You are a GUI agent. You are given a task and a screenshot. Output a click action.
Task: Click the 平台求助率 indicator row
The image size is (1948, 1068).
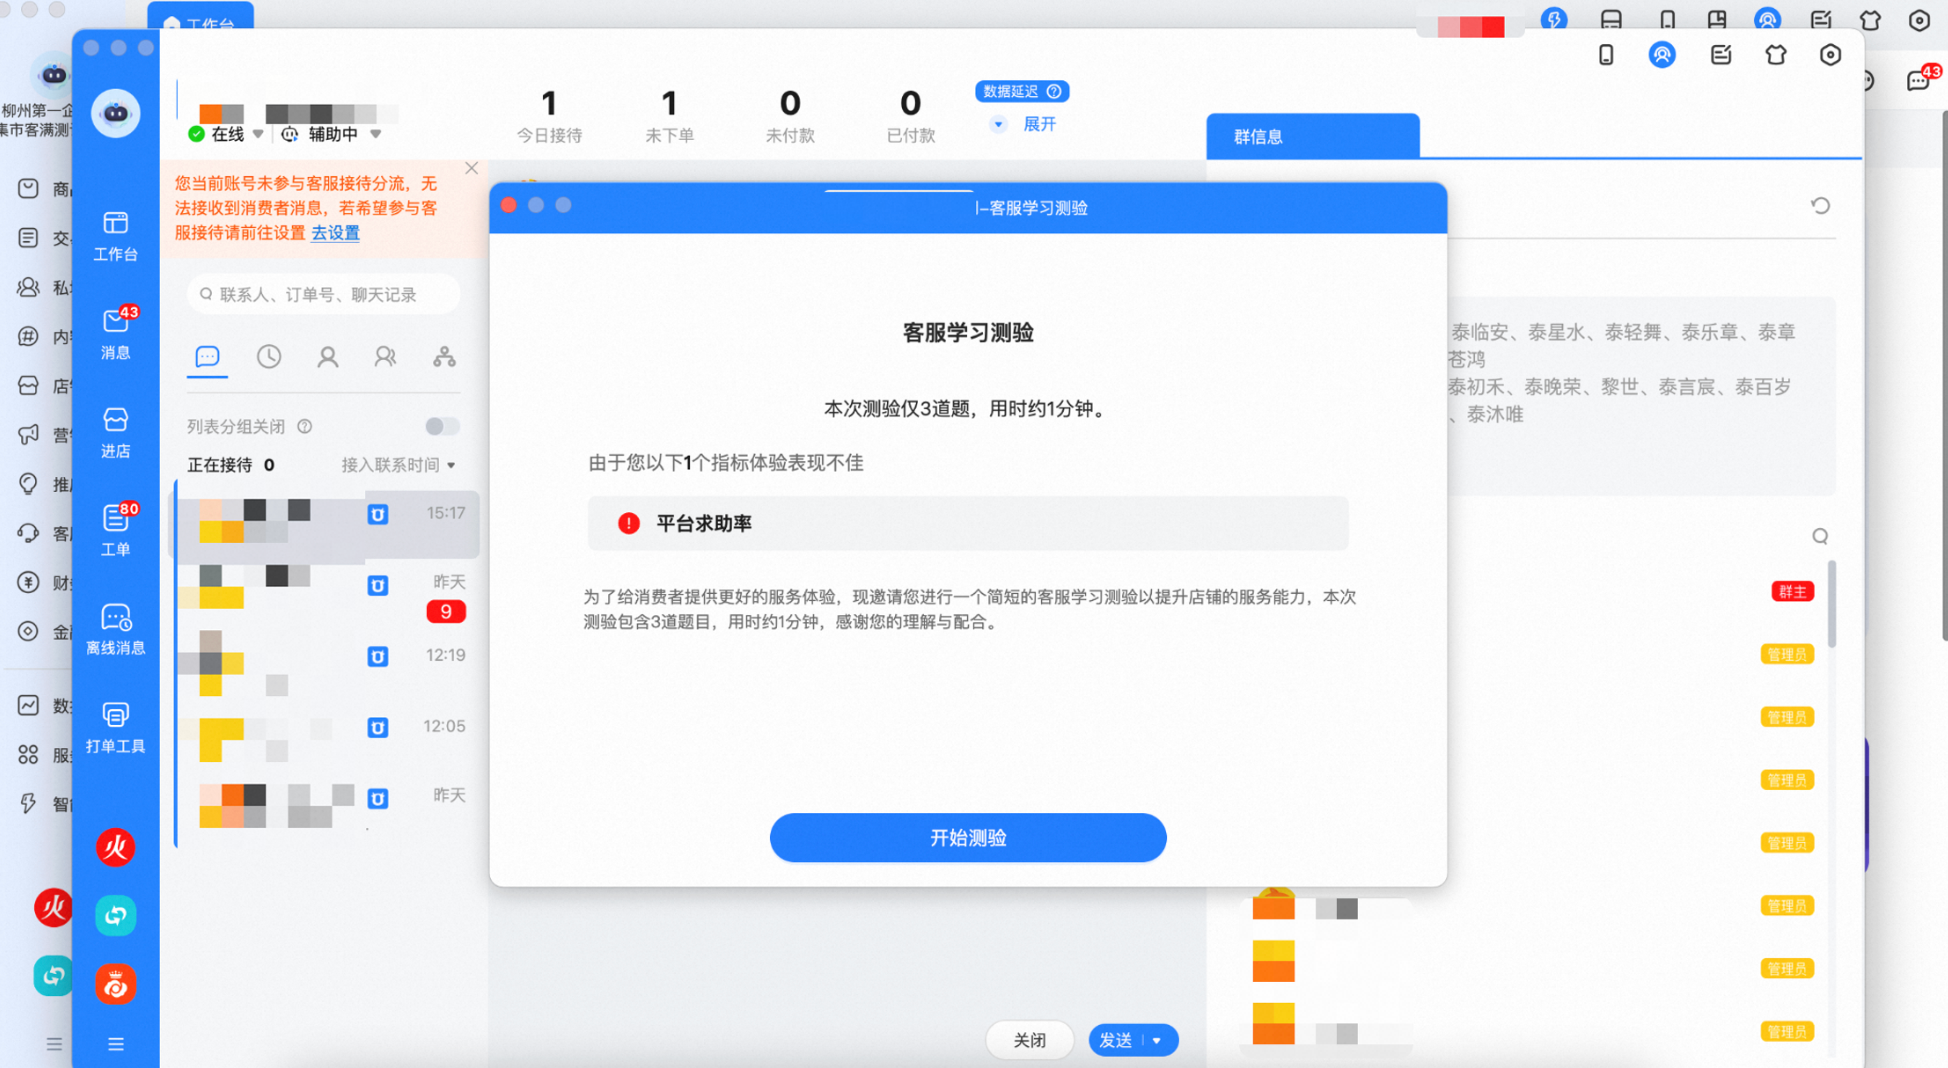pyautogui.click(x=968, y=523)
